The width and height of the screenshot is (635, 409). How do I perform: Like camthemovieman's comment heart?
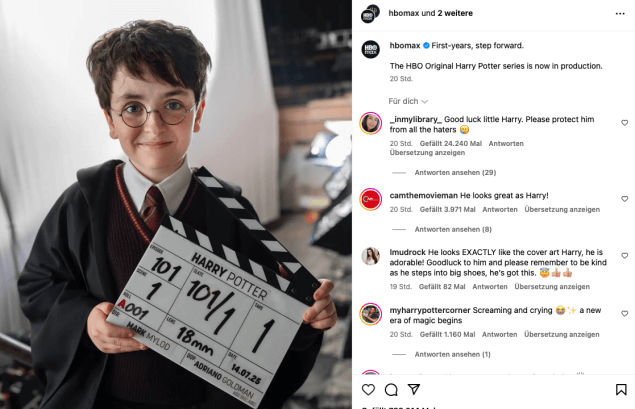tap(624, 199)
